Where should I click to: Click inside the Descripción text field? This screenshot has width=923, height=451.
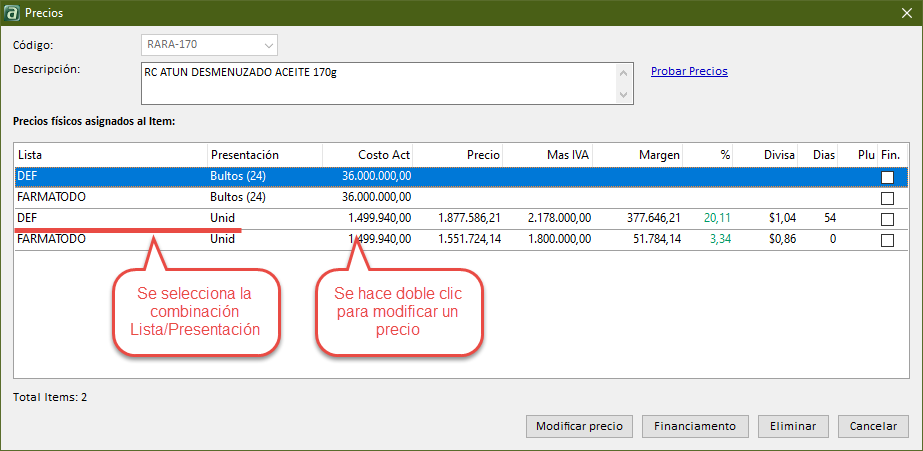(380, 83)
